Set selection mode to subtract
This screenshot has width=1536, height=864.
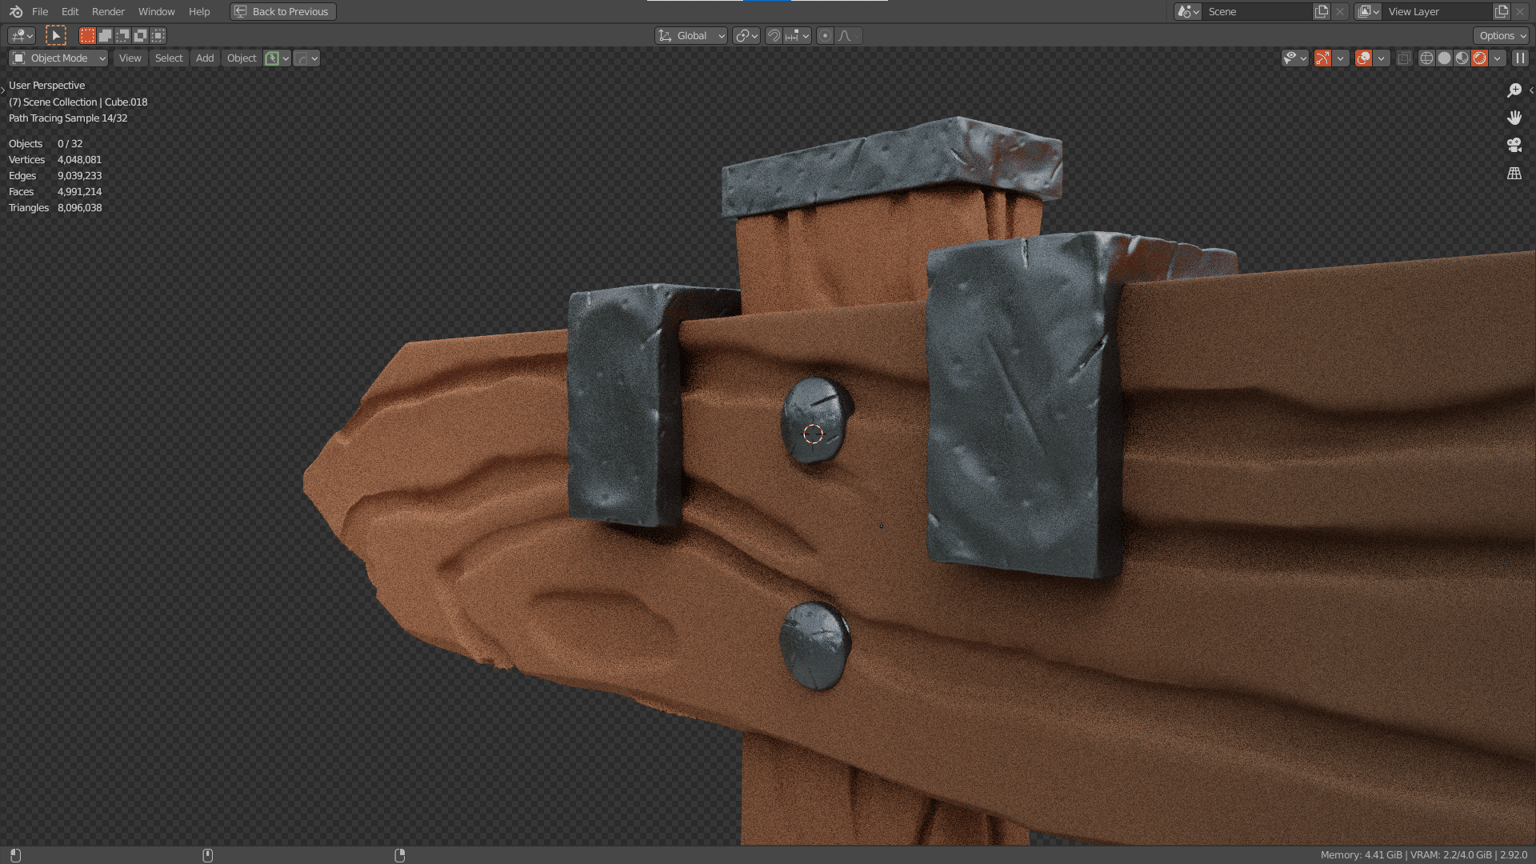[x=123, y=35]
